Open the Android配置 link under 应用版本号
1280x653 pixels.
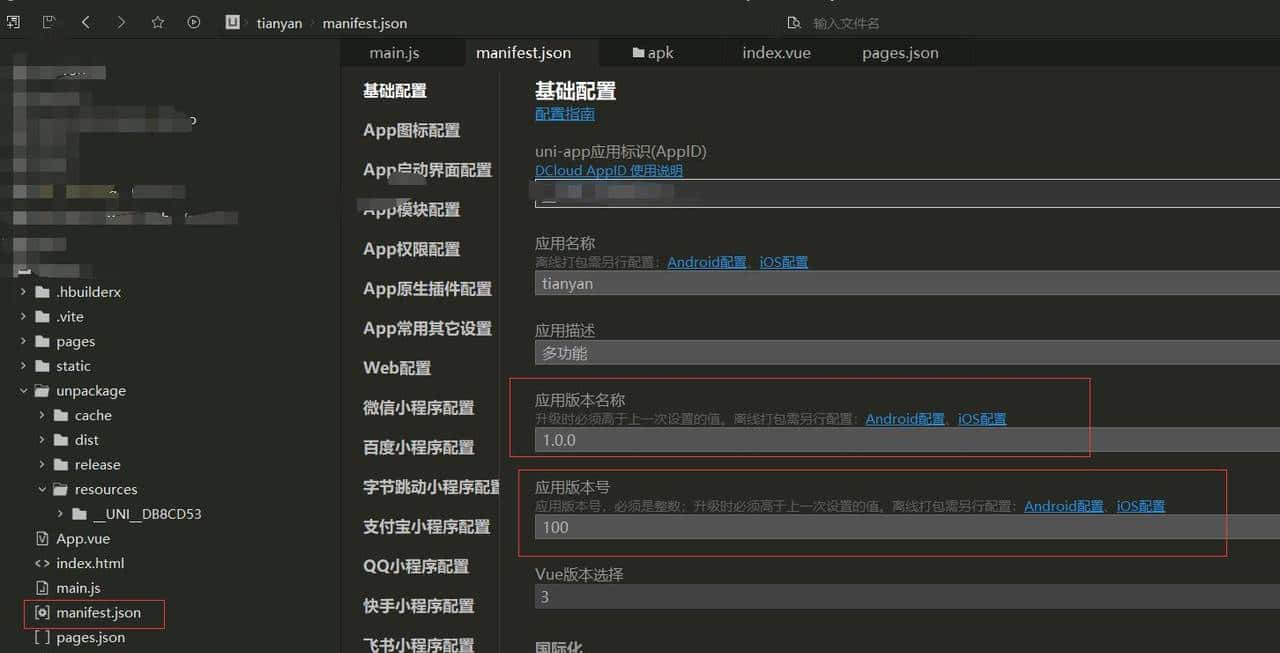click(1063, 506)
